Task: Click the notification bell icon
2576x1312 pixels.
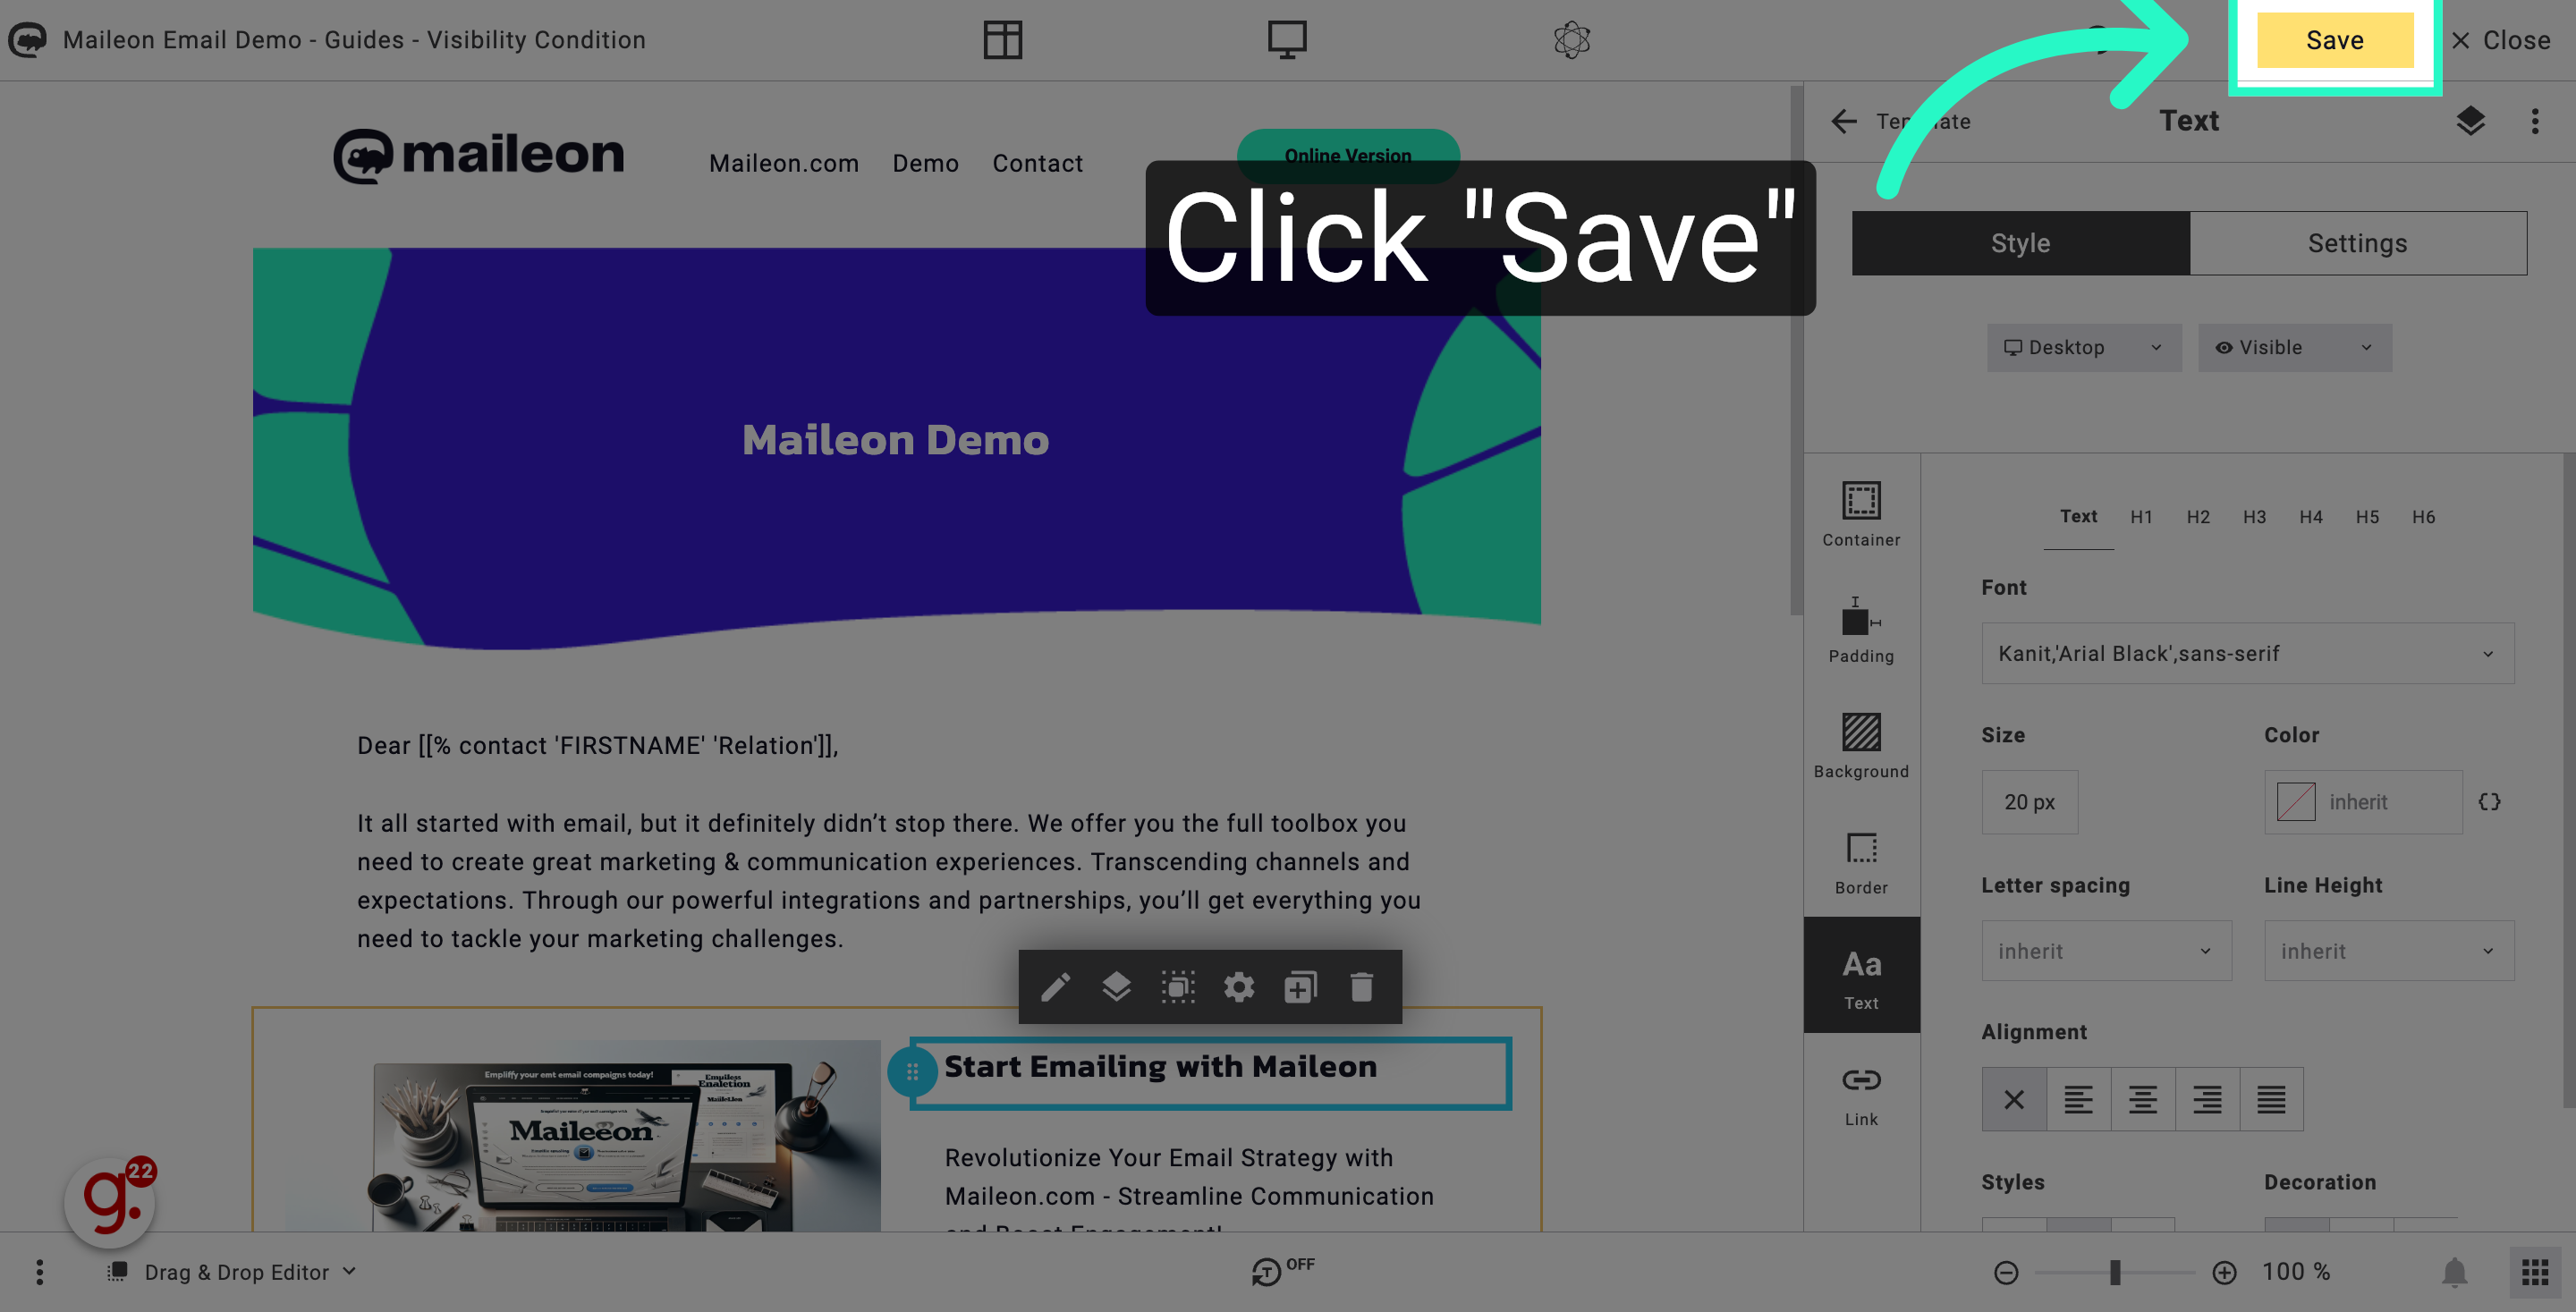Action: pos(2454,1272)
